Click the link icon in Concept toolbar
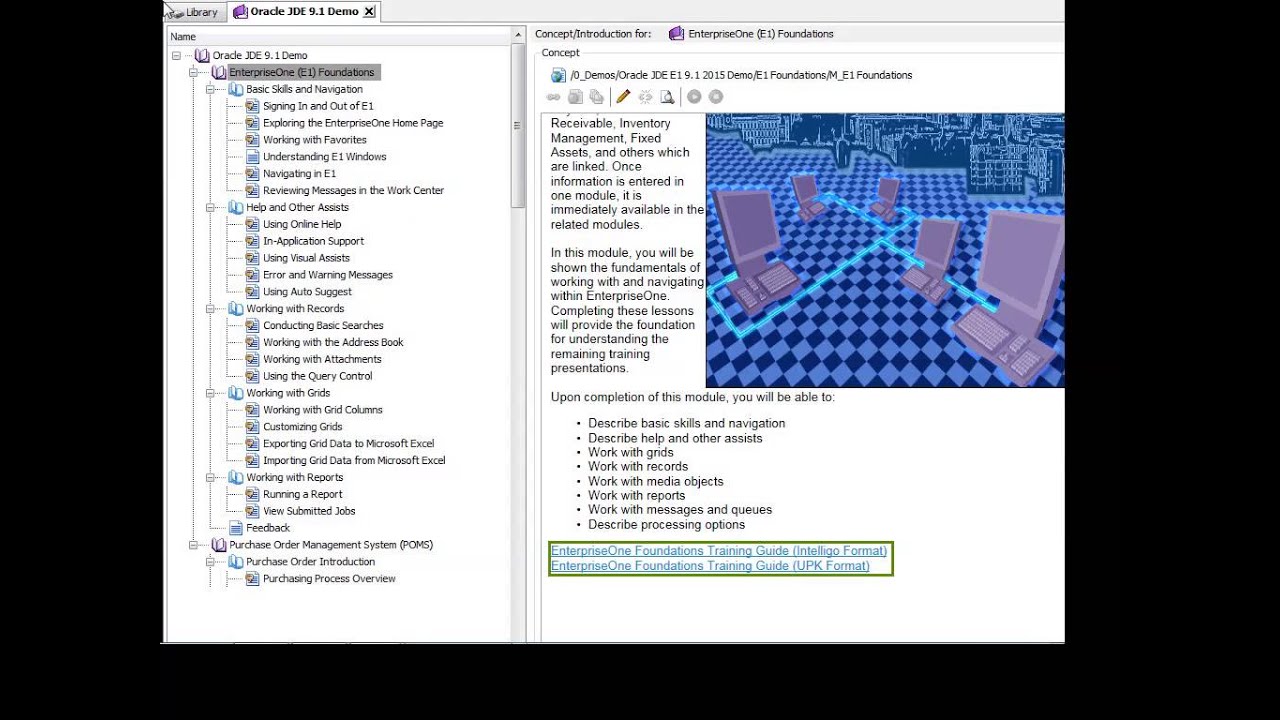 [x=554, y=97]
